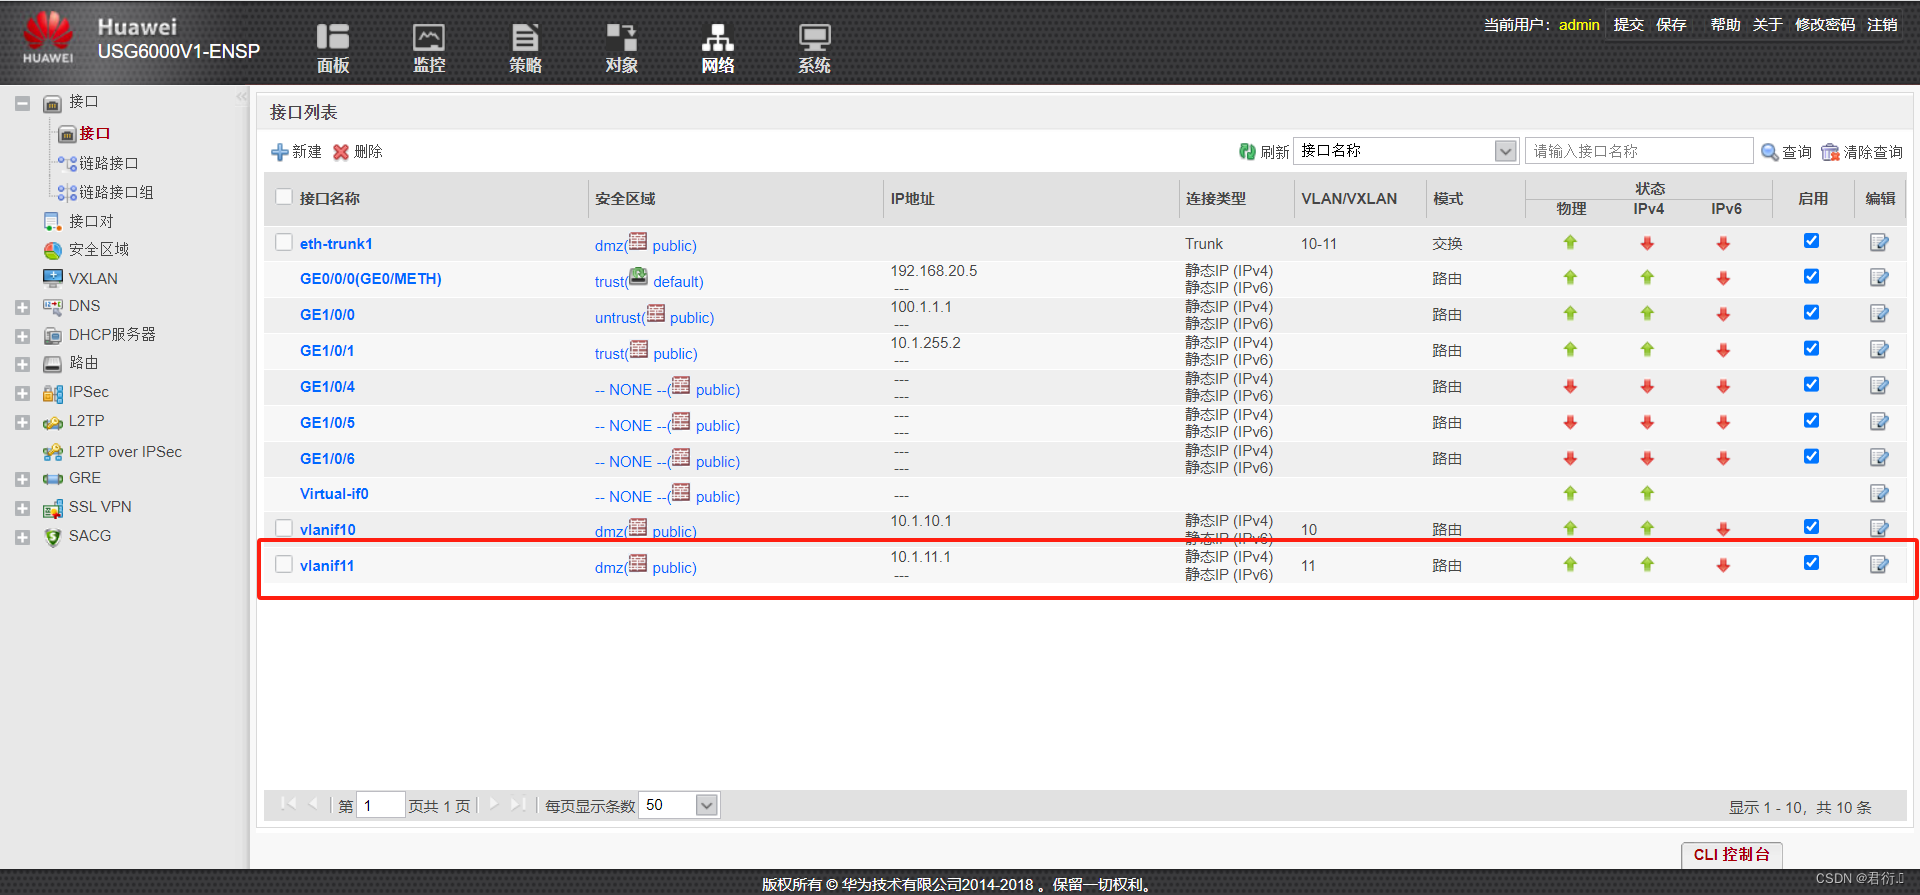The image size is (1920, 895).
Task: Click the Trunk connection type for eth-trunk1
Action: [x=1204, y=244]
